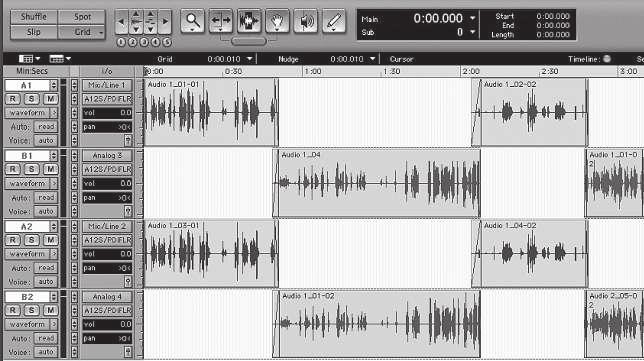The width and height of the screenshot is (644, 361).
Task: Open the Nudge value dropdown arrow
Action: pos(373,59)
